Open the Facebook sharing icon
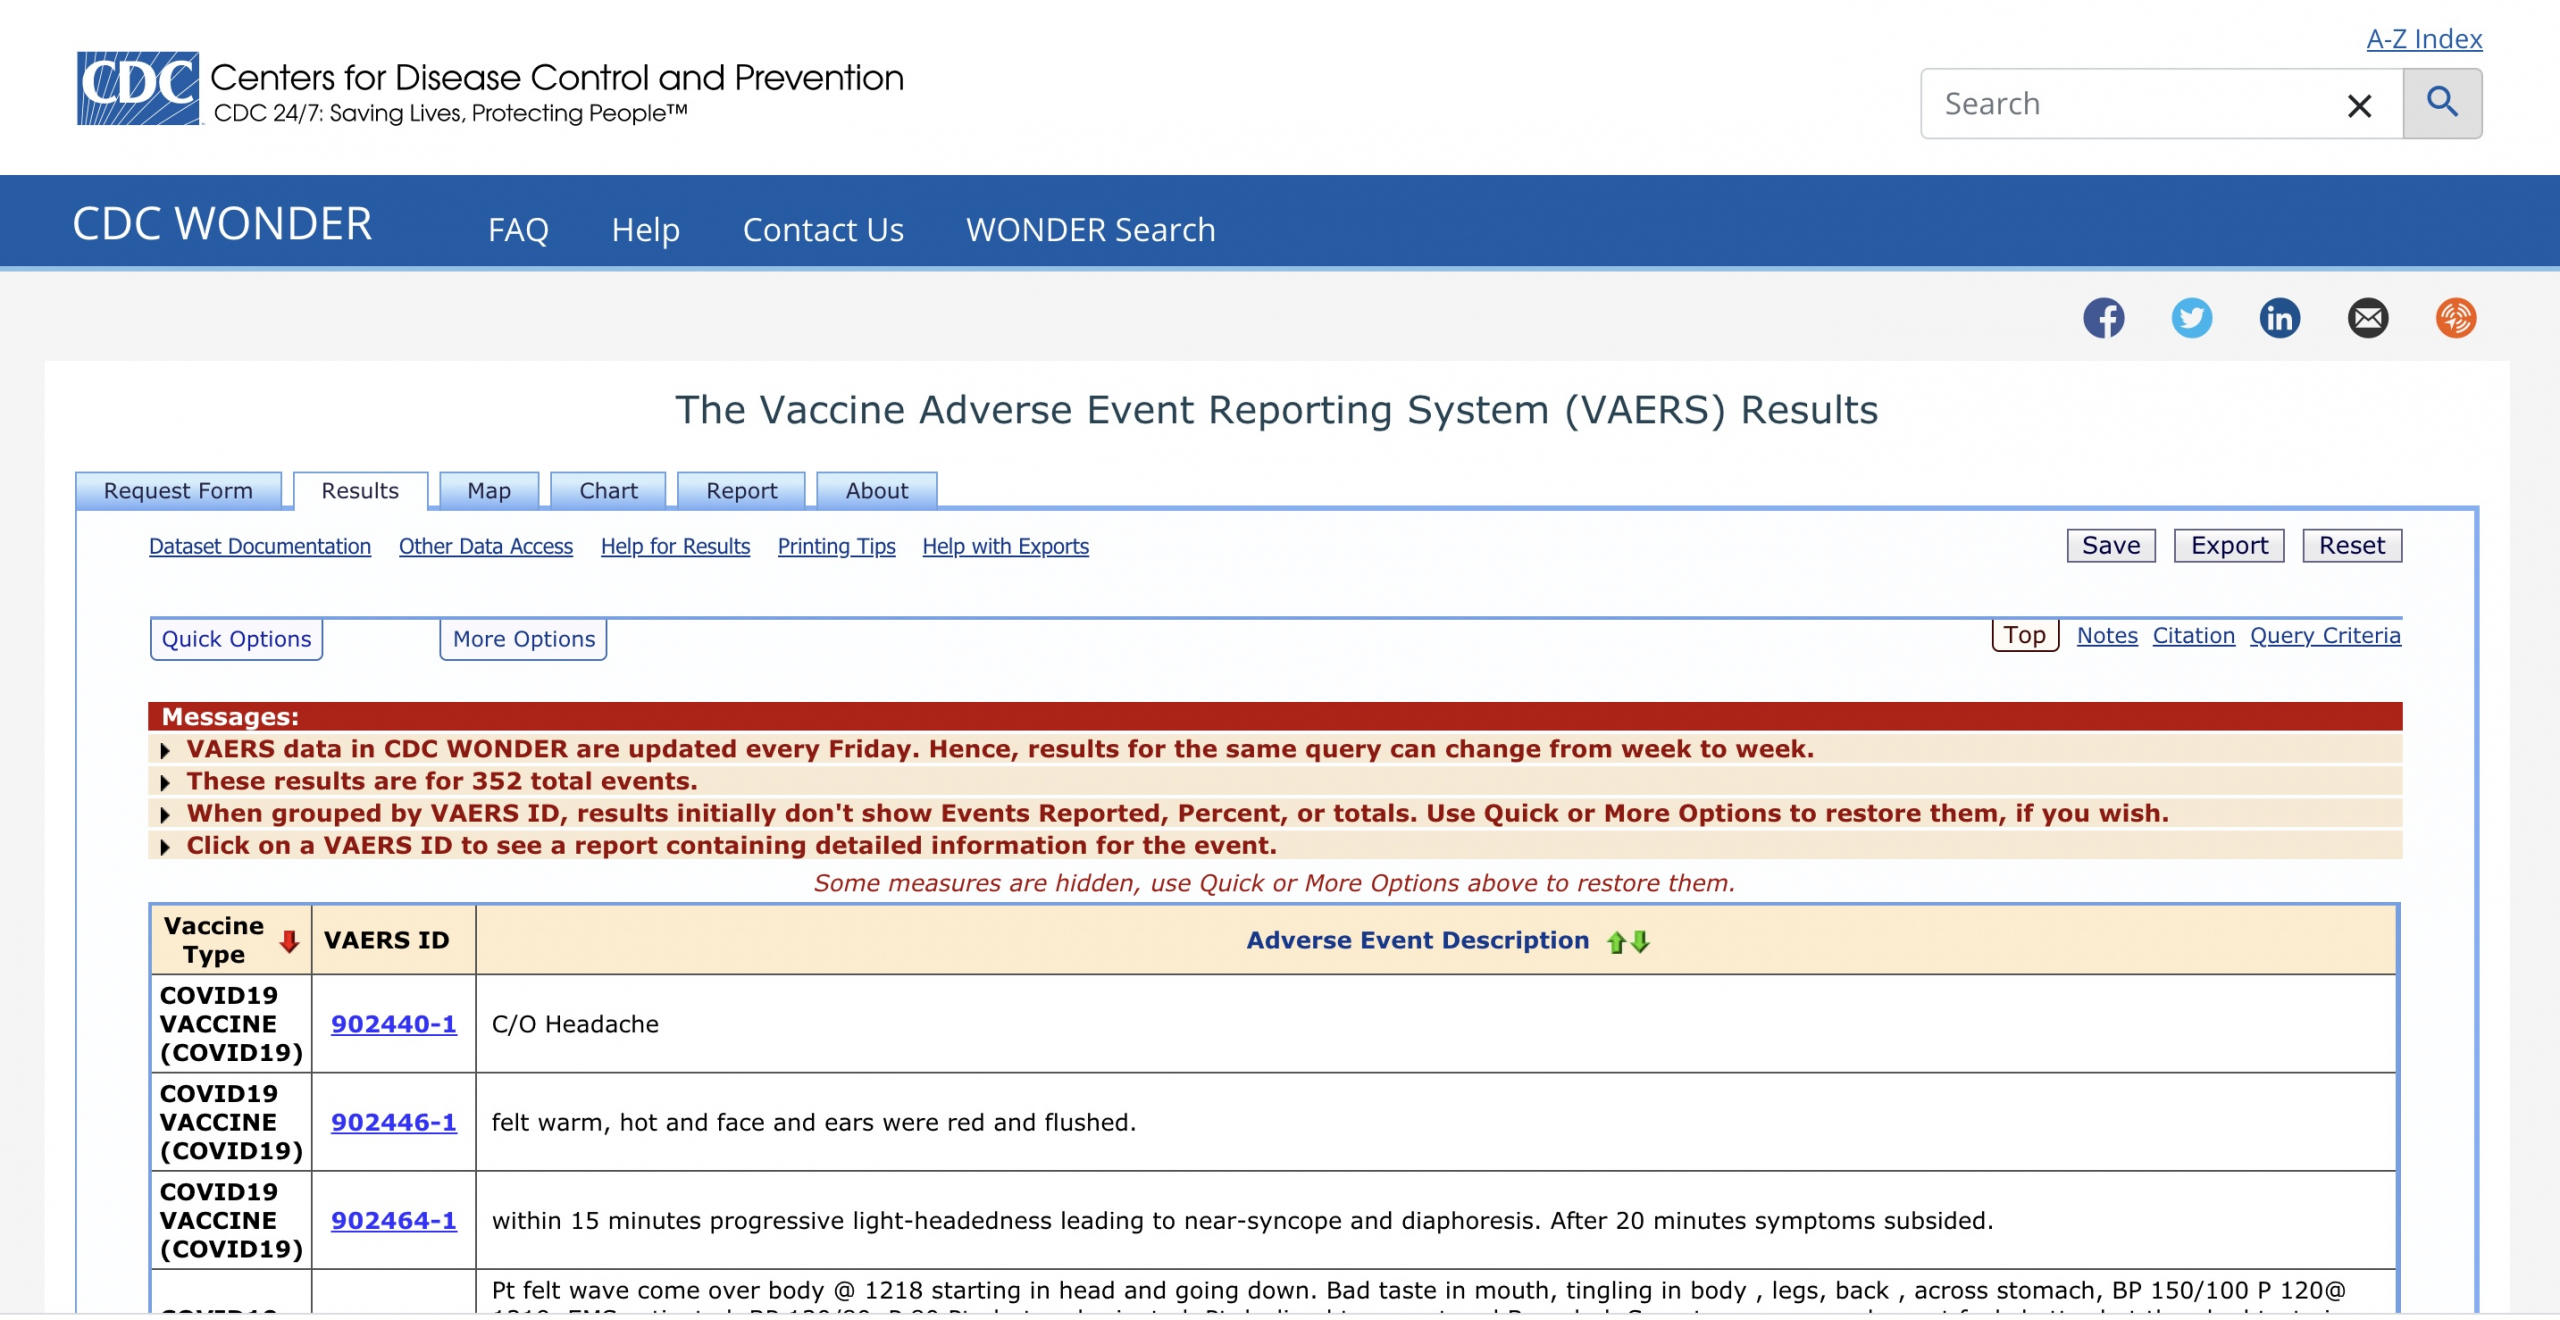The image size is (2560, 1320). pos(2106,318)
